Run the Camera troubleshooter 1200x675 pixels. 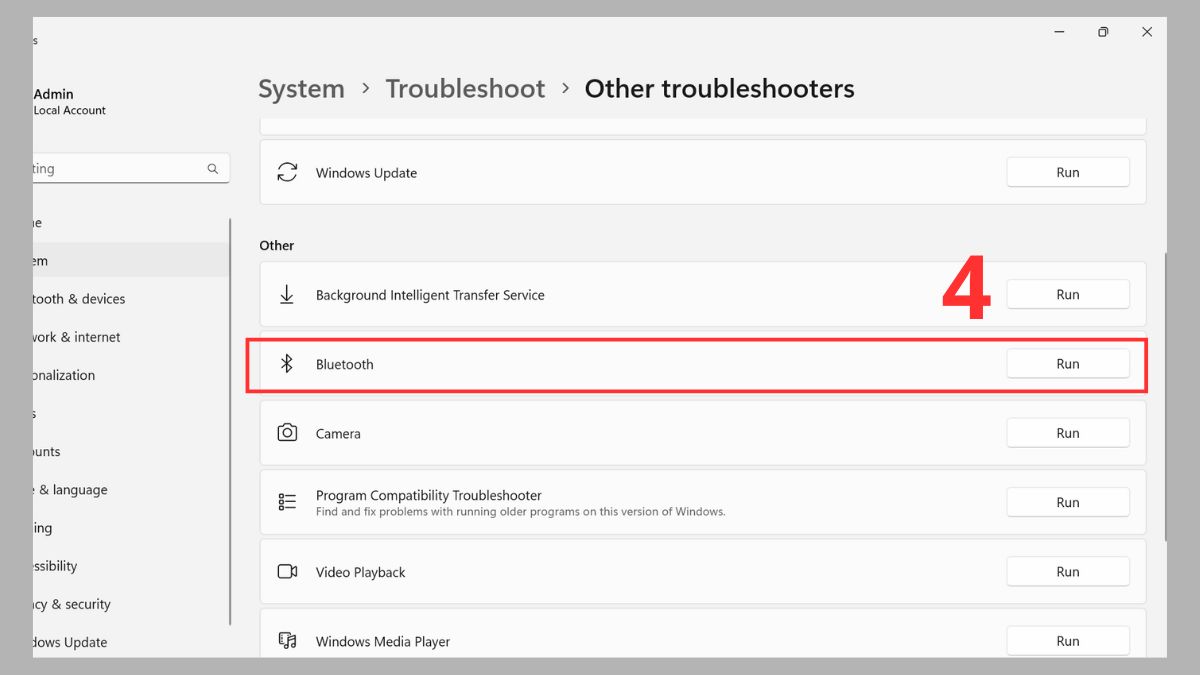click(1067, 432)
